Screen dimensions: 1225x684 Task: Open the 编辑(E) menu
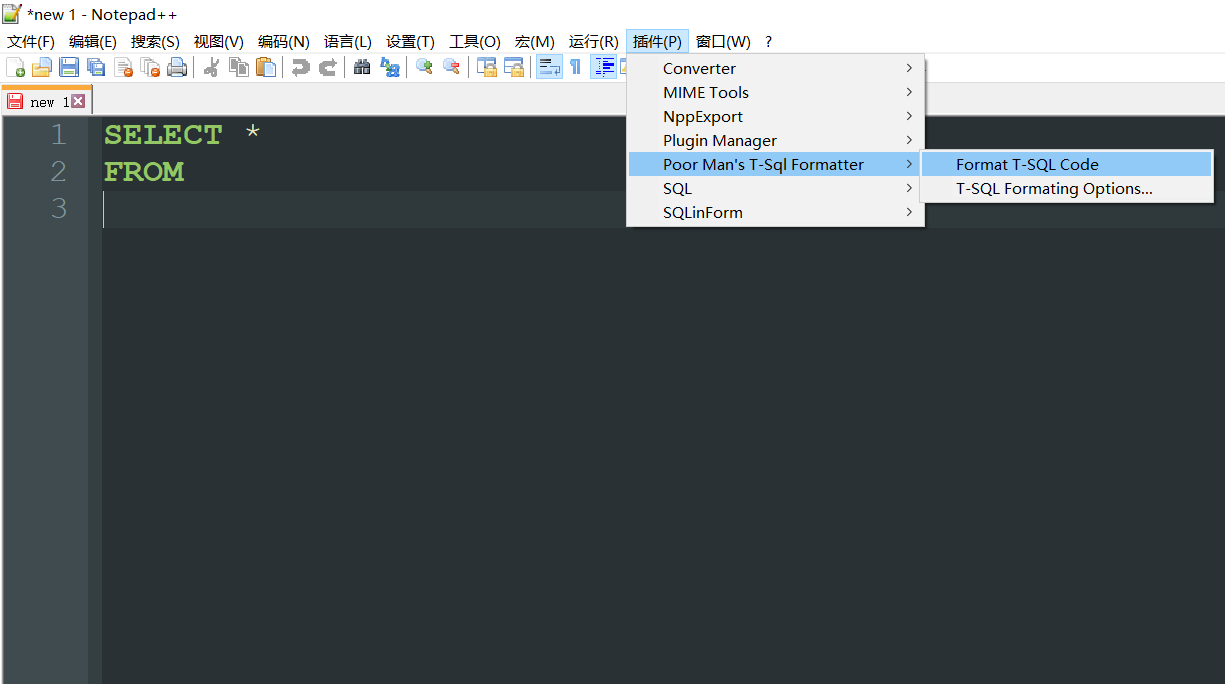point(93,41)
